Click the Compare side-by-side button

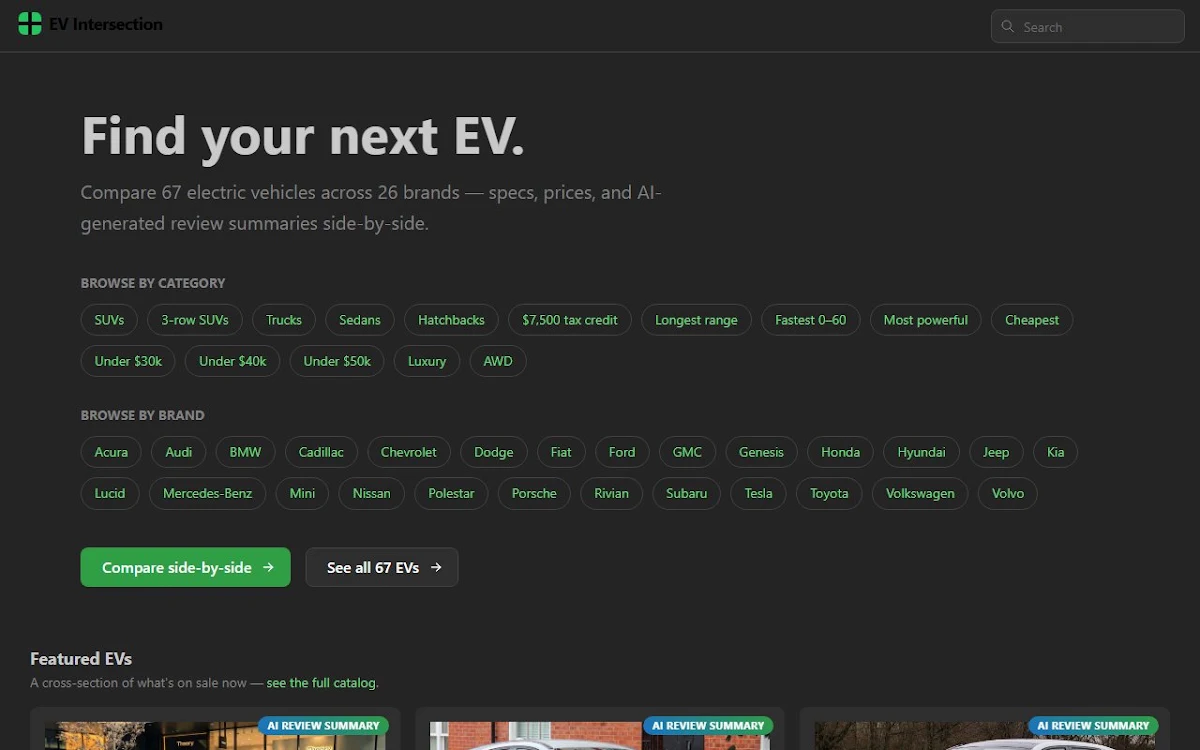(186, 567)
